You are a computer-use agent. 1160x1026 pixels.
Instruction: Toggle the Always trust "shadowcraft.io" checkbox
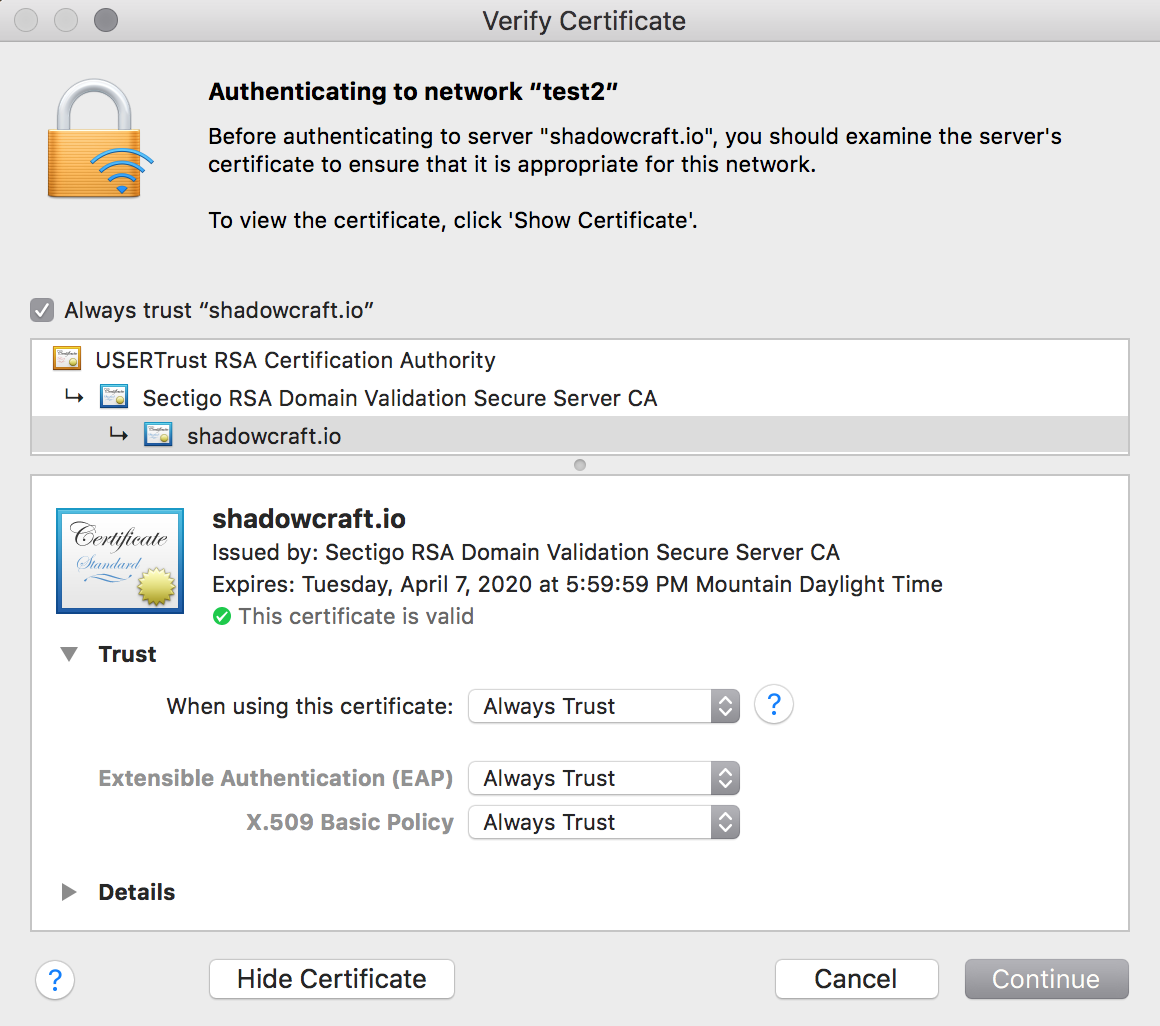pyautogui.click(x=42, y=310)
